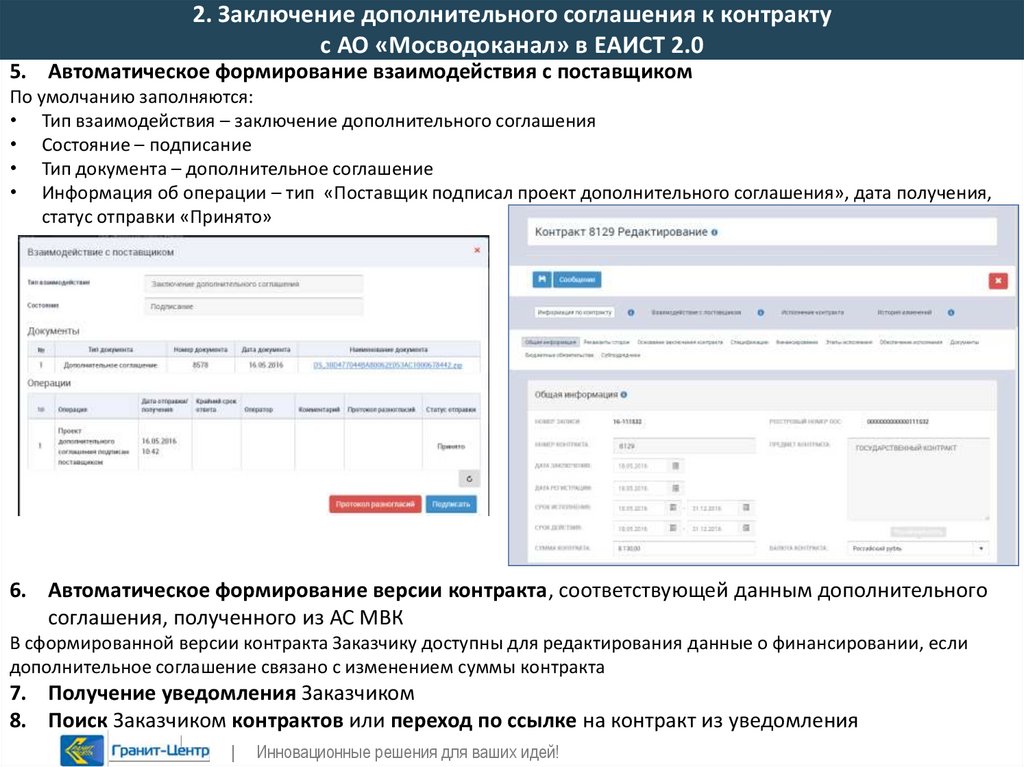Viewport: 1024px width, 767px height.
Task: Select the Бюджетные обязательства sub-tab
Action: coord(560,355)
